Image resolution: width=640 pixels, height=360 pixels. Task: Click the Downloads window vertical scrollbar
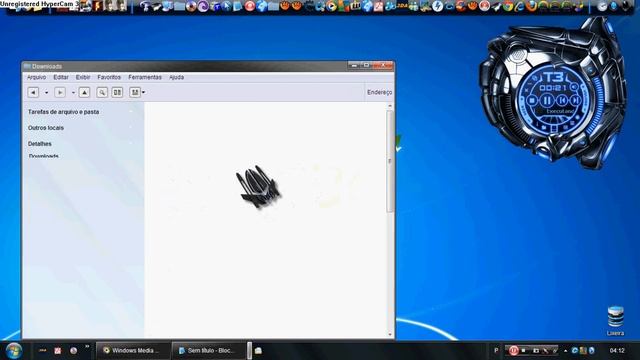pyautogui.click(x=390, y=161)
